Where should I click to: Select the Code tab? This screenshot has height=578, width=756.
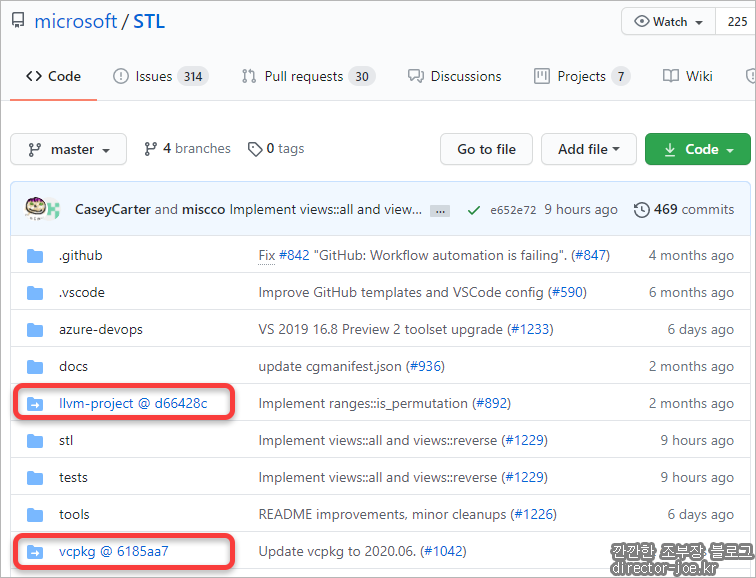point(53,76)
